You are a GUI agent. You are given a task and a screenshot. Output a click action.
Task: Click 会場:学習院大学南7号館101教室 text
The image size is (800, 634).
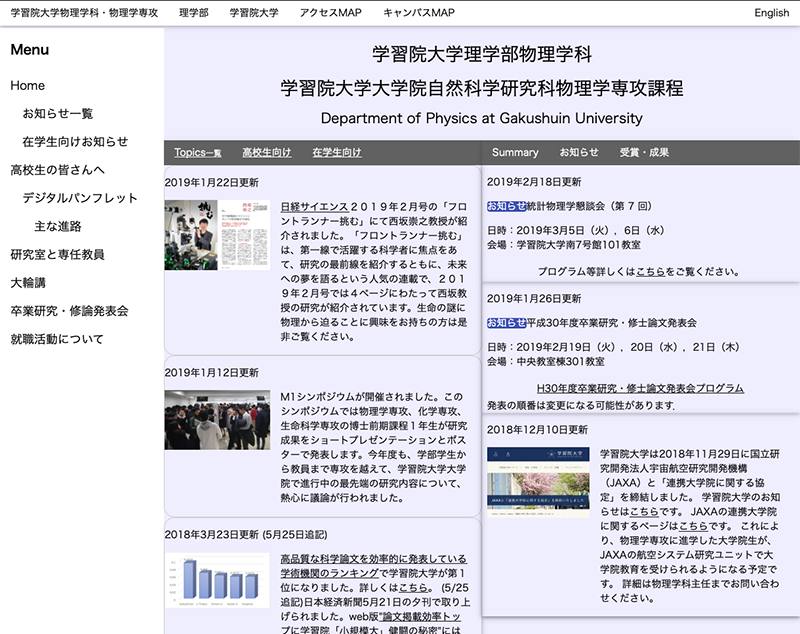tap(564, 245)
